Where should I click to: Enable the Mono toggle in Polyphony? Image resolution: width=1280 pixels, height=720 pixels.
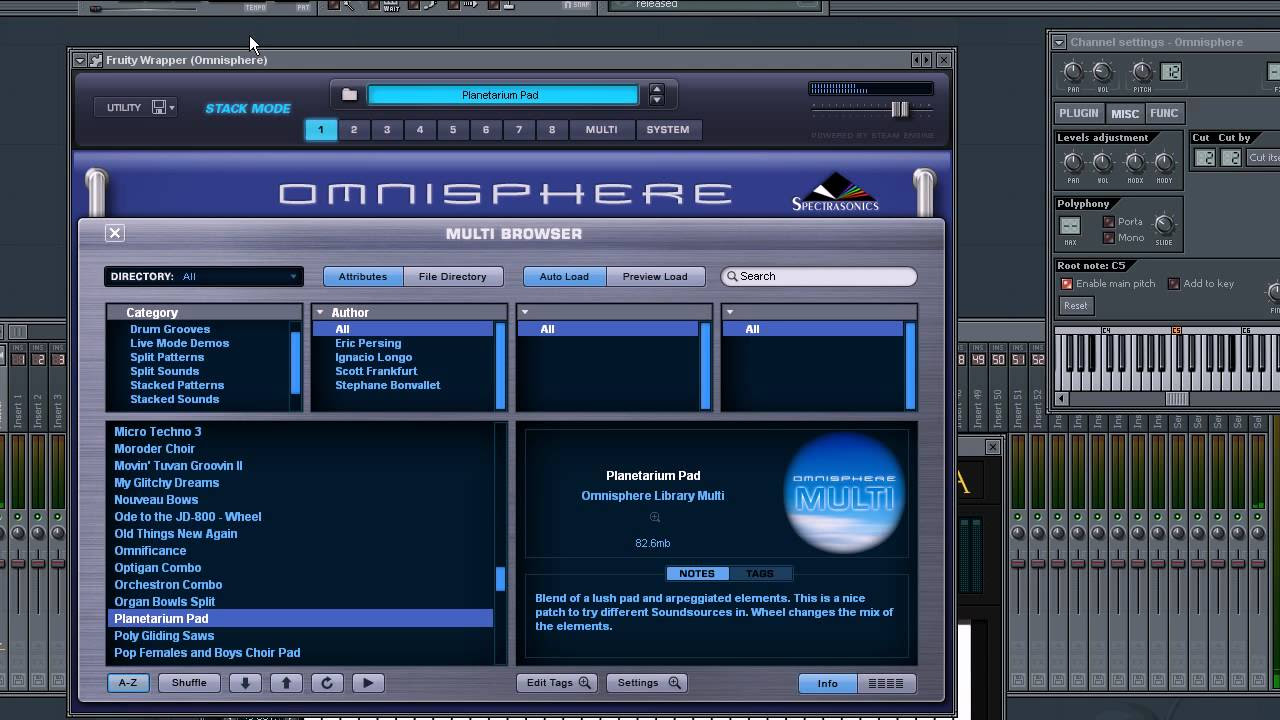point(1108,238)
